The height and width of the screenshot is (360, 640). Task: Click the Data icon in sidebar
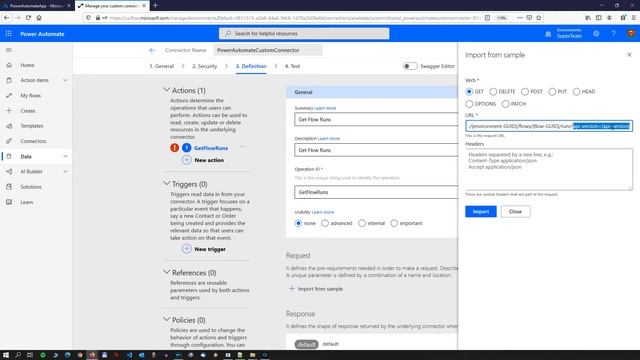[9, 156]
